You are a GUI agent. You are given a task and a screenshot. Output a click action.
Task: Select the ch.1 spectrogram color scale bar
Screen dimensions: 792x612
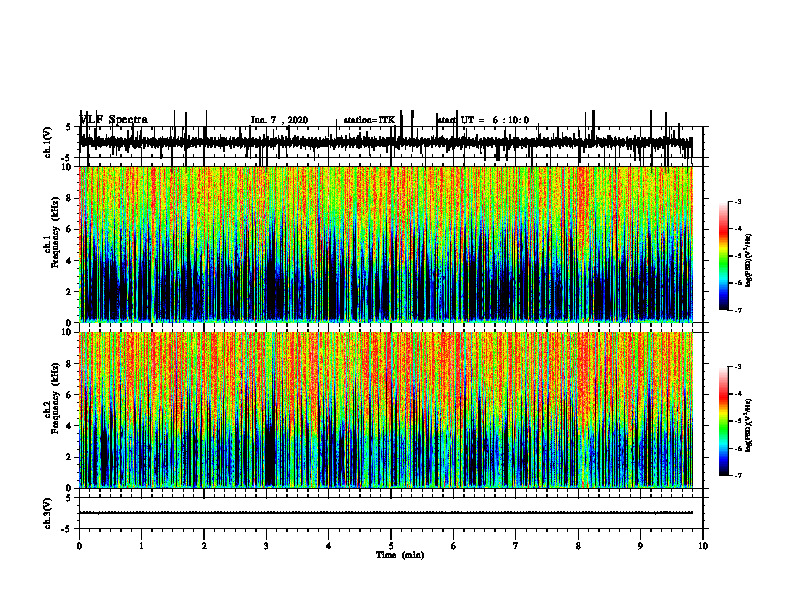pos(724,256)
